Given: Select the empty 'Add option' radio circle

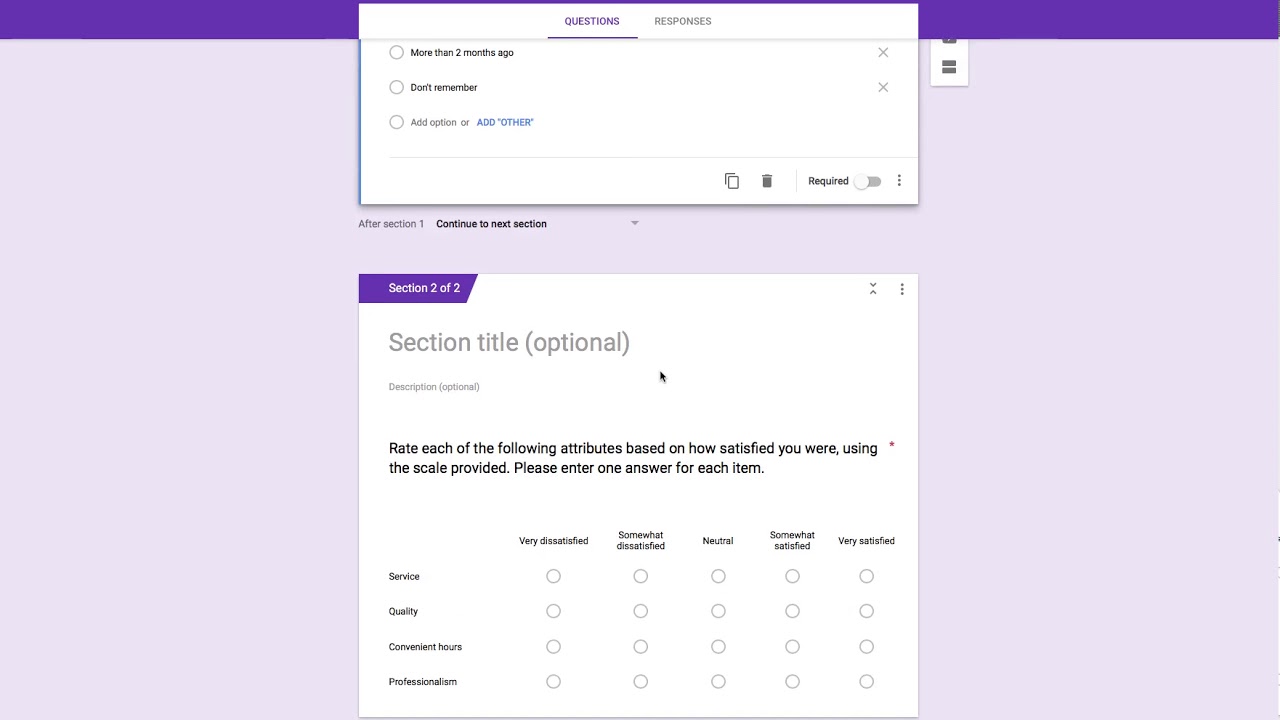Looking at the screenshot, I should (397, 122).
